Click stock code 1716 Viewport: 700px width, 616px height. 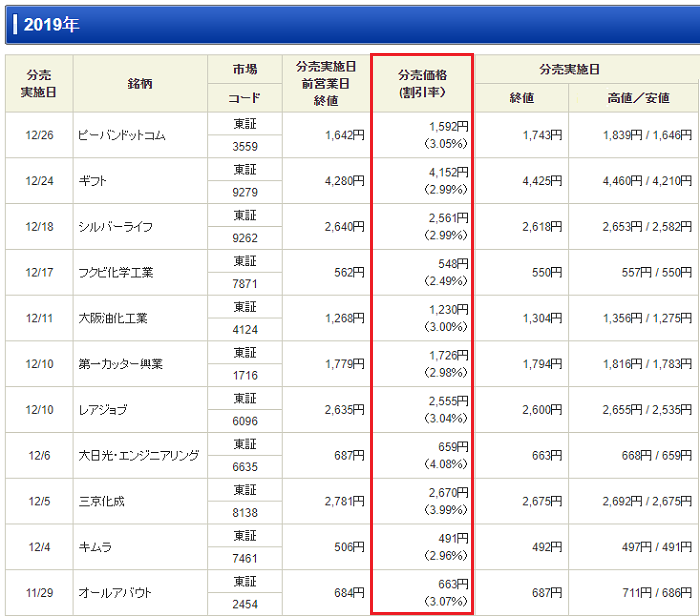tap(245, 375)
